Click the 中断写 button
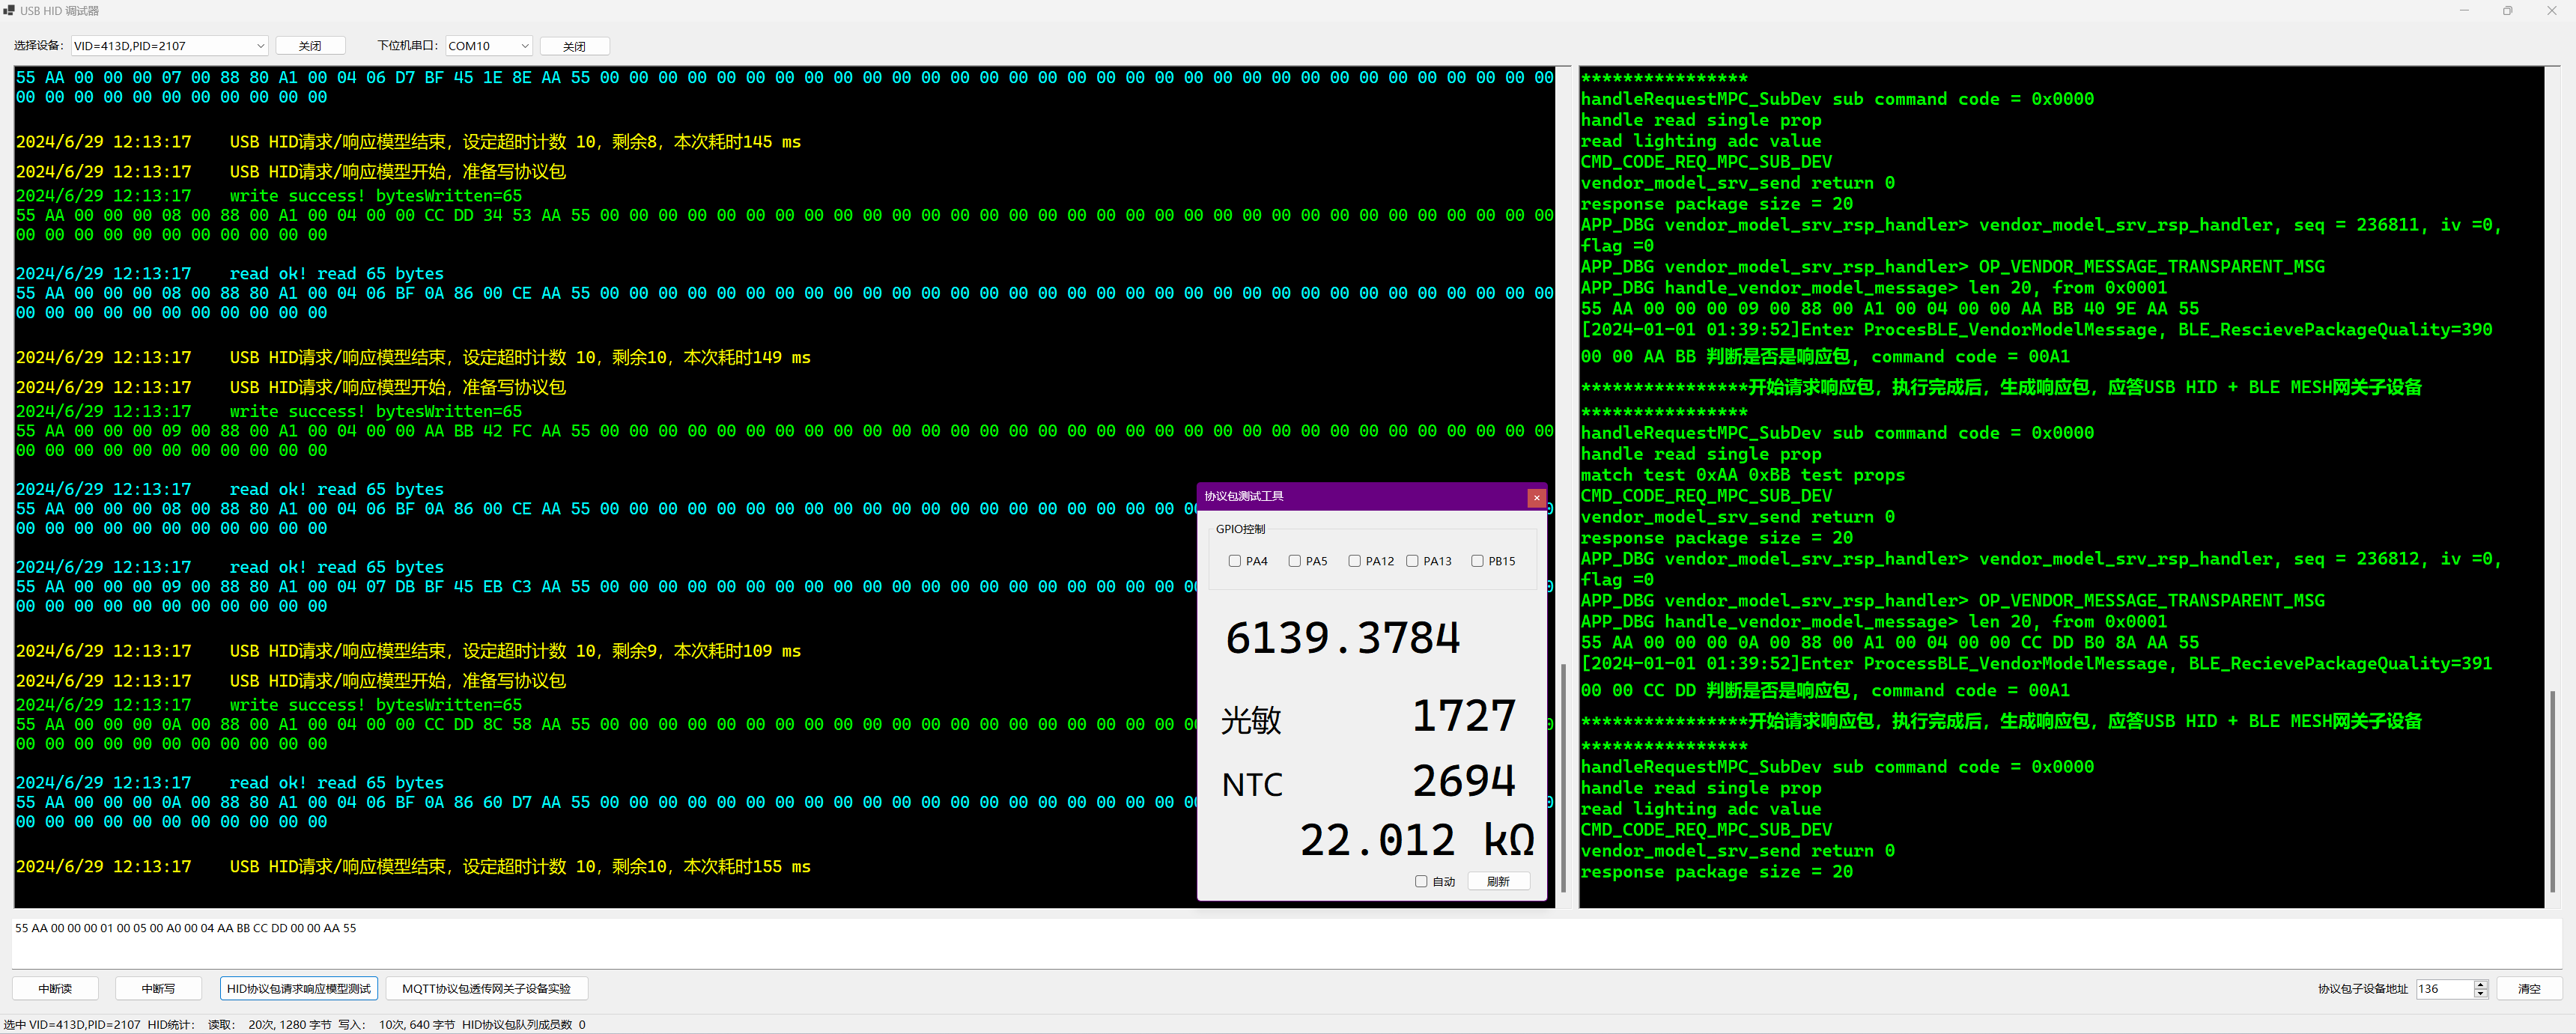This screenshot has height=1034, width=2576. (x=158, y=988)
